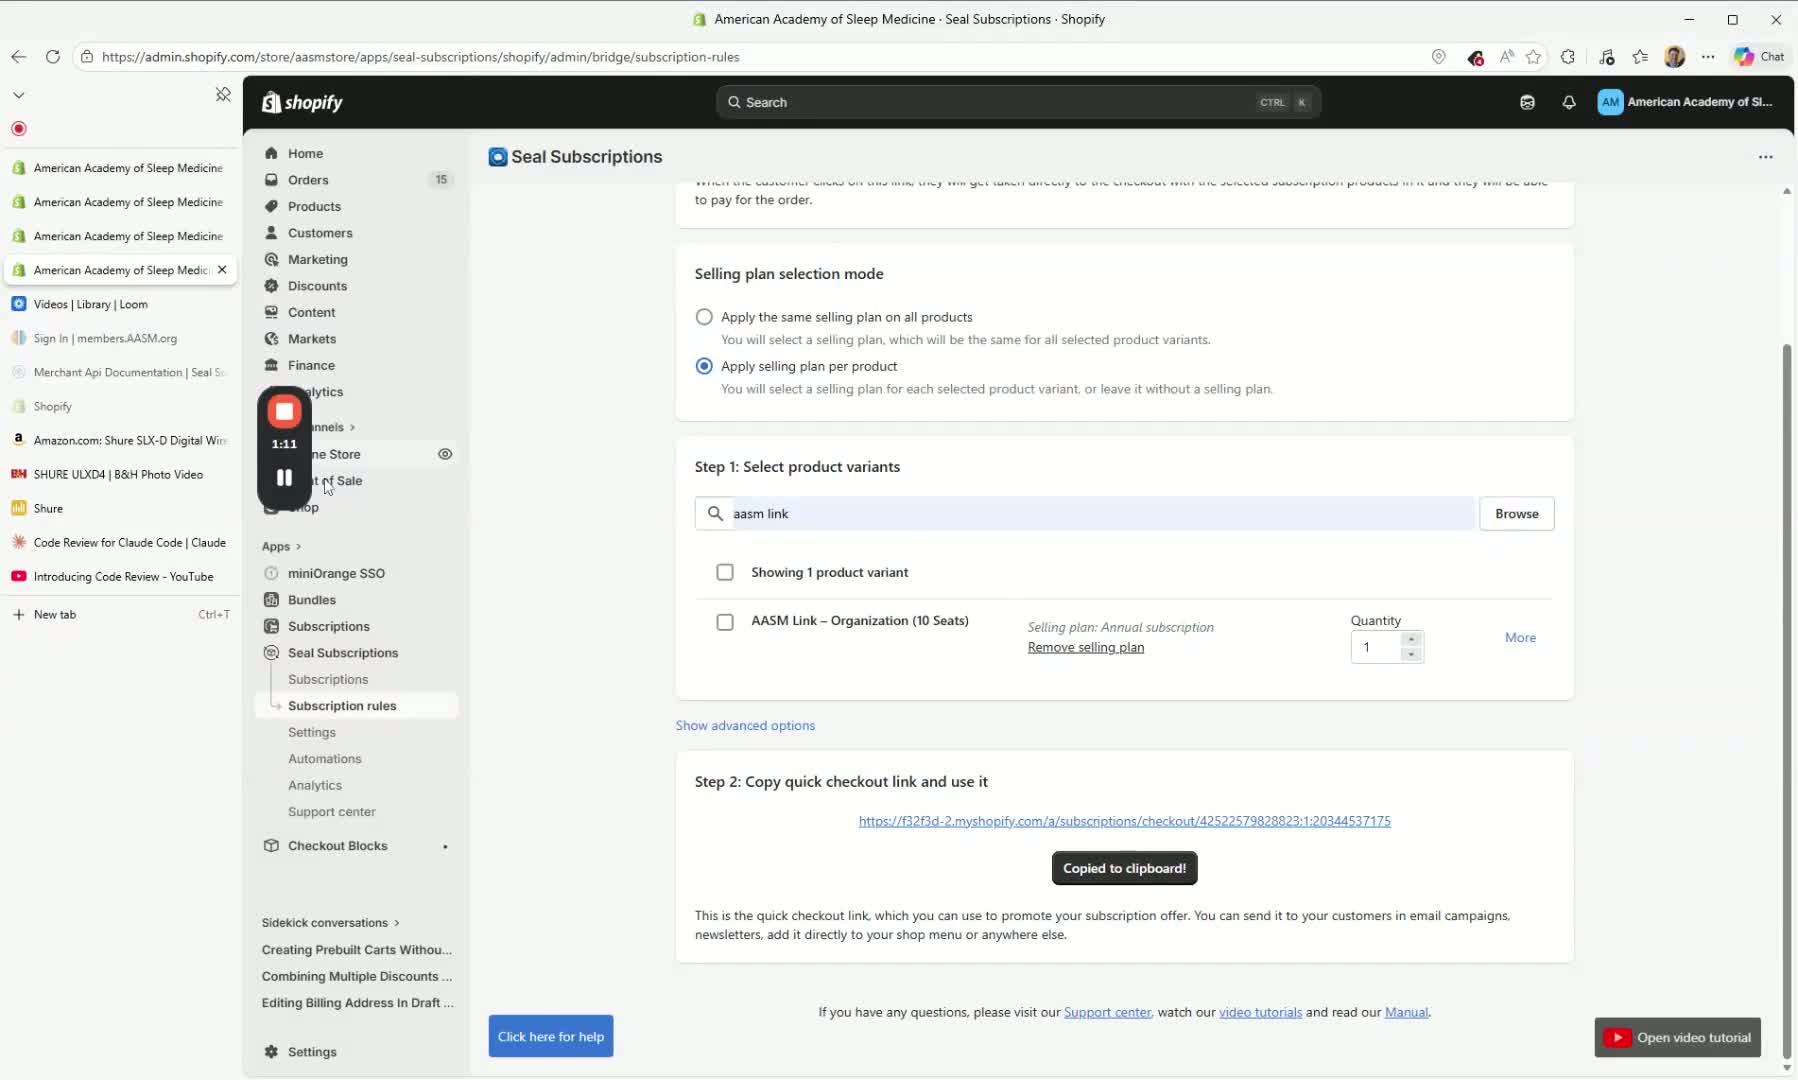Screen dimensions: 1798x1080
Task: Open the Shopify notifications bell
Action: [x=1569, y=102]
